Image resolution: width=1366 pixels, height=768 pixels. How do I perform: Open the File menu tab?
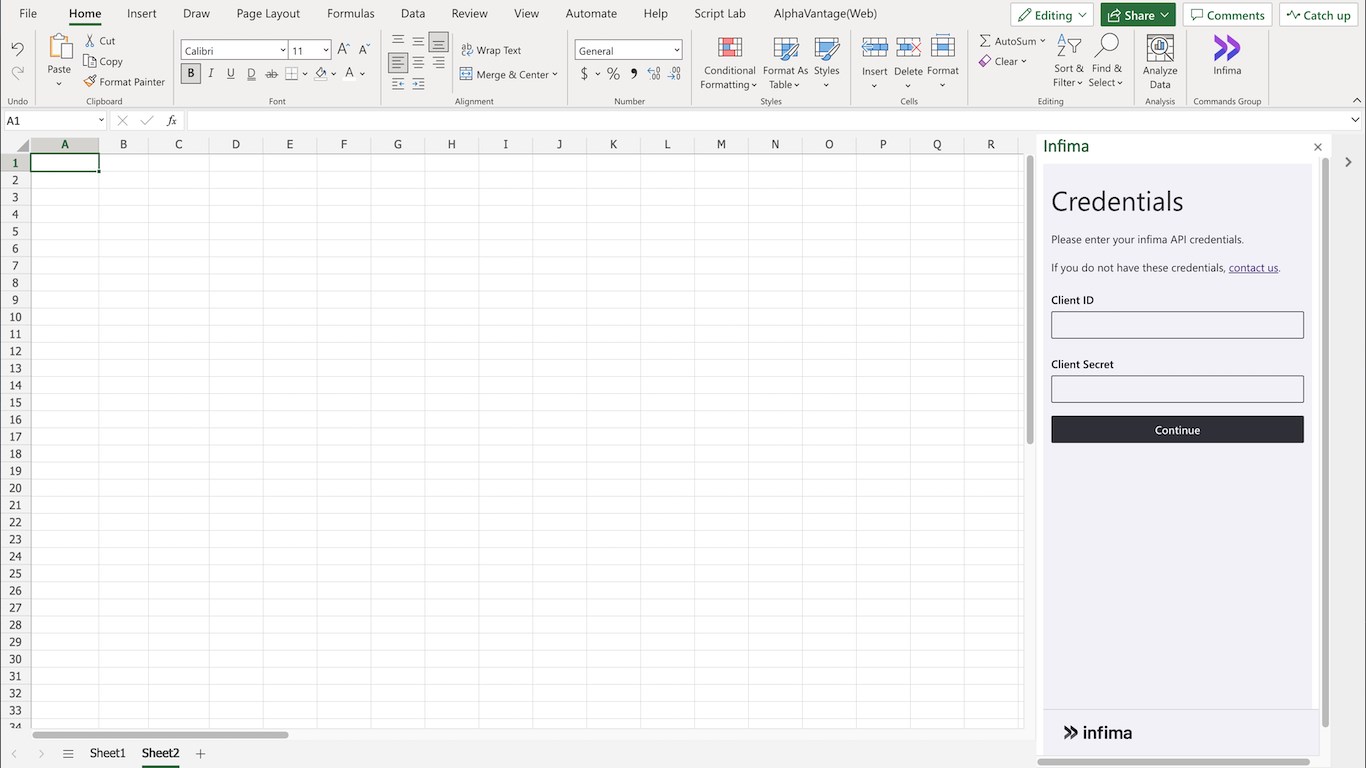(x=28, y=14)
